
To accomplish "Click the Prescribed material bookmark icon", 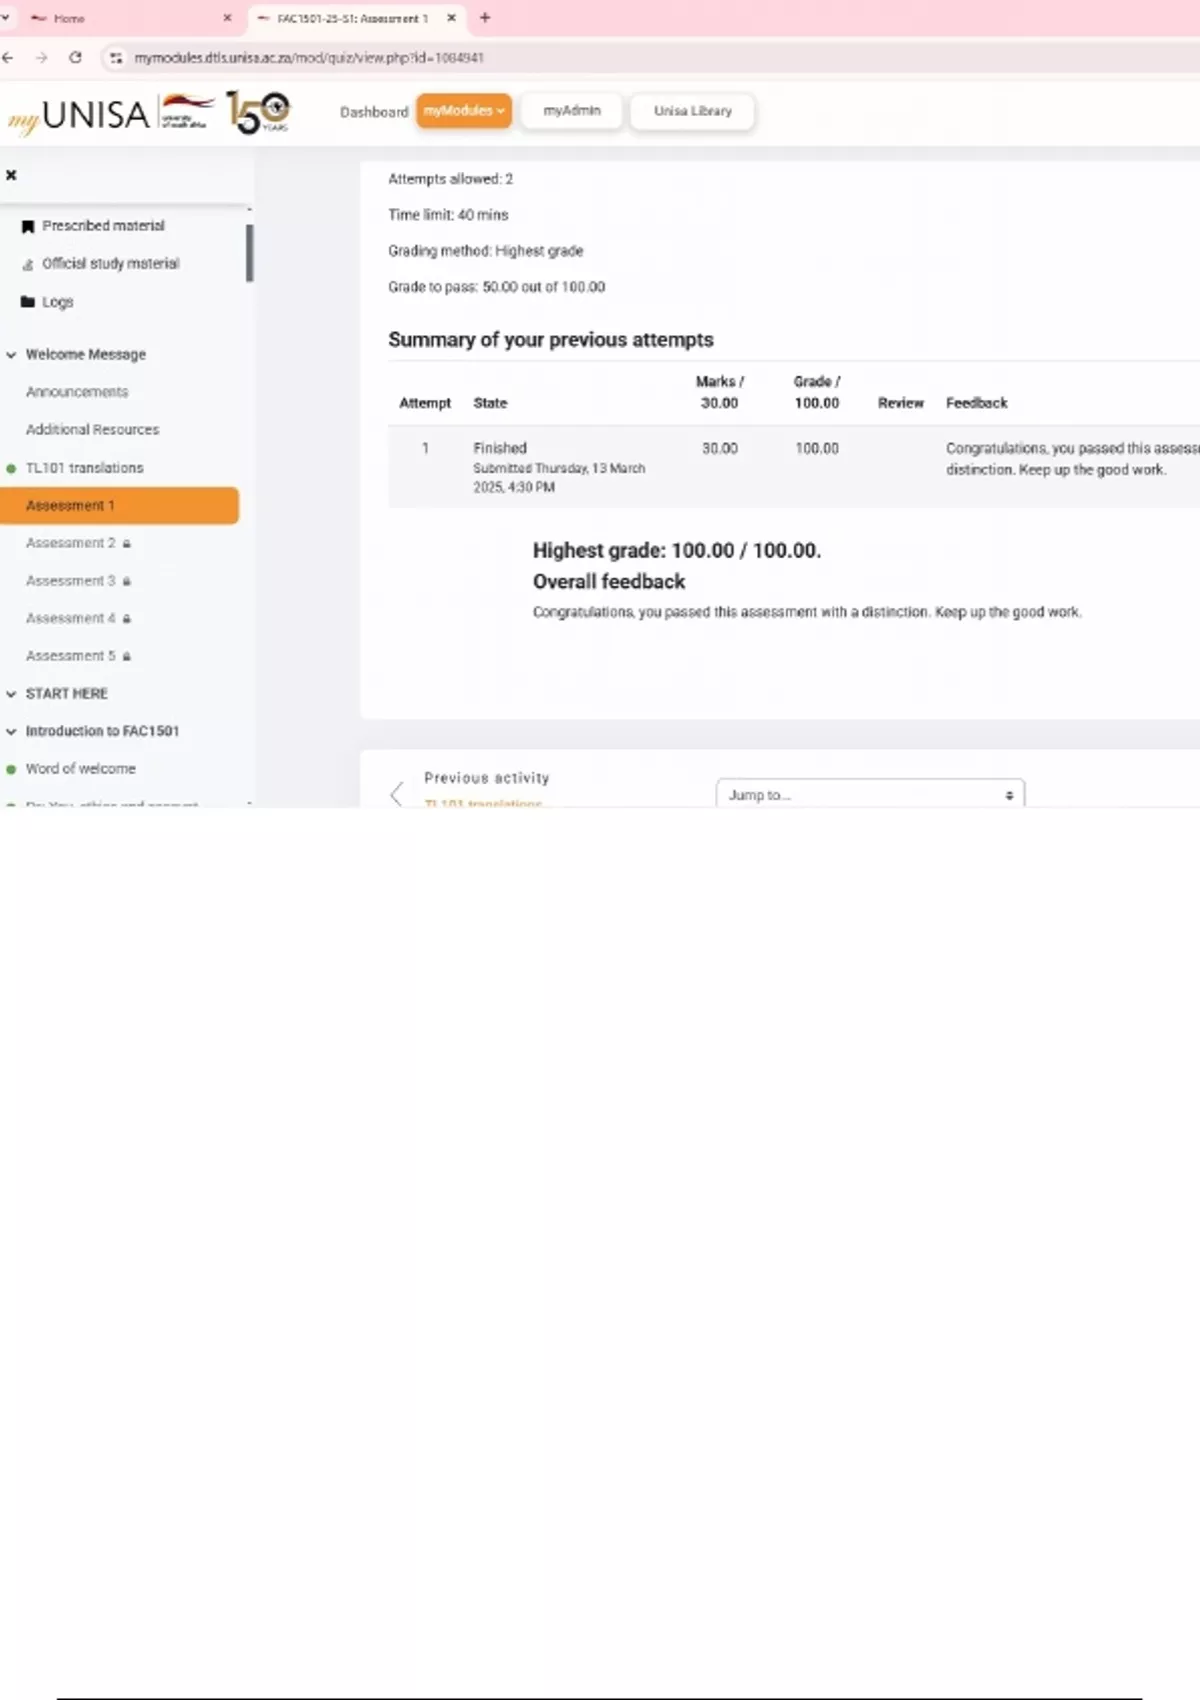I will (x=28, y=227).
